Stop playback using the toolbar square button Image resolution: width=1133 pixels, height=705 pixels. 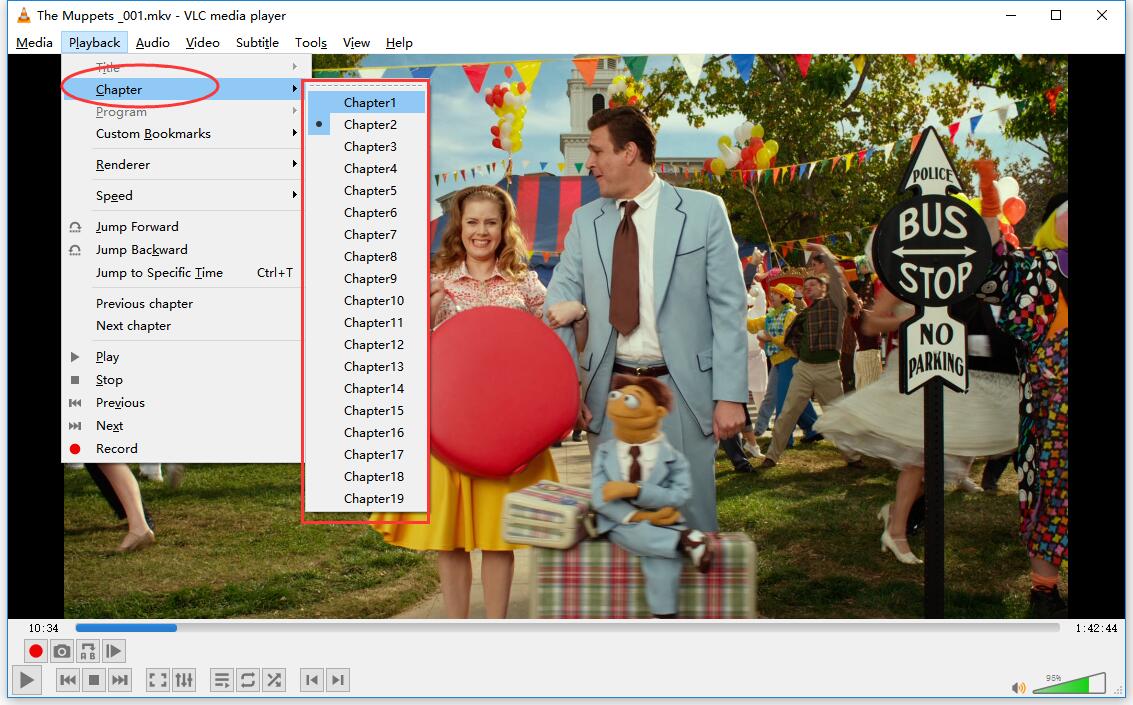tap(94, 680)
